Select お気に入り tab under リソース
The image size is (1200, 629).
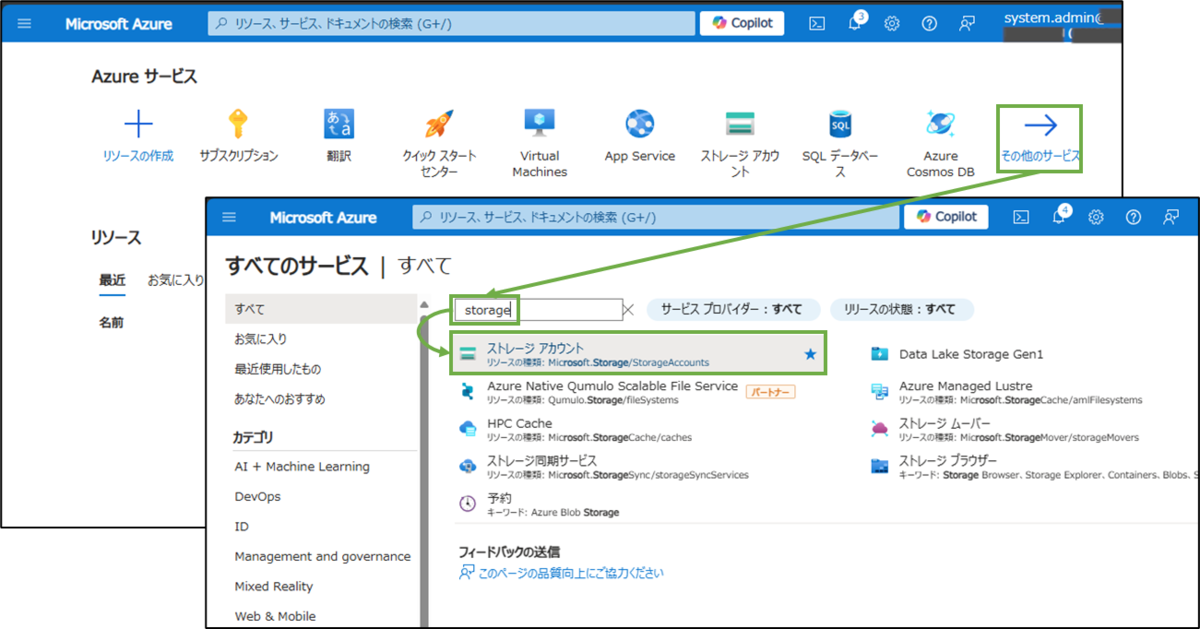(176, 280)
